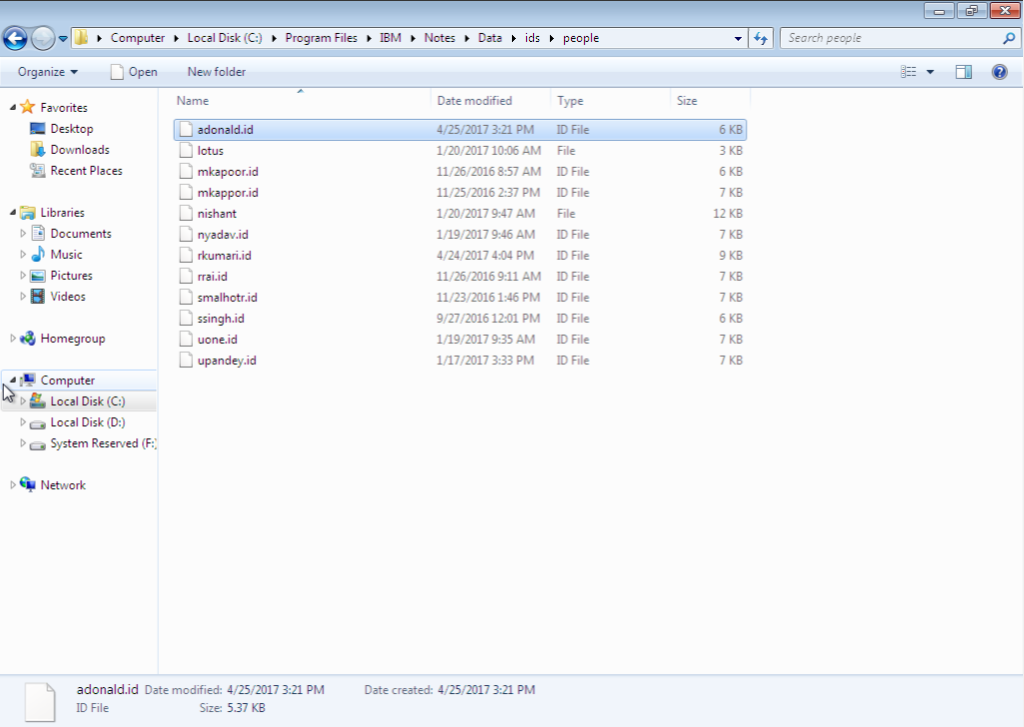Screen dimensions: 1024x727
Task: Expand the Network tree node
Action: click(12, 485)
